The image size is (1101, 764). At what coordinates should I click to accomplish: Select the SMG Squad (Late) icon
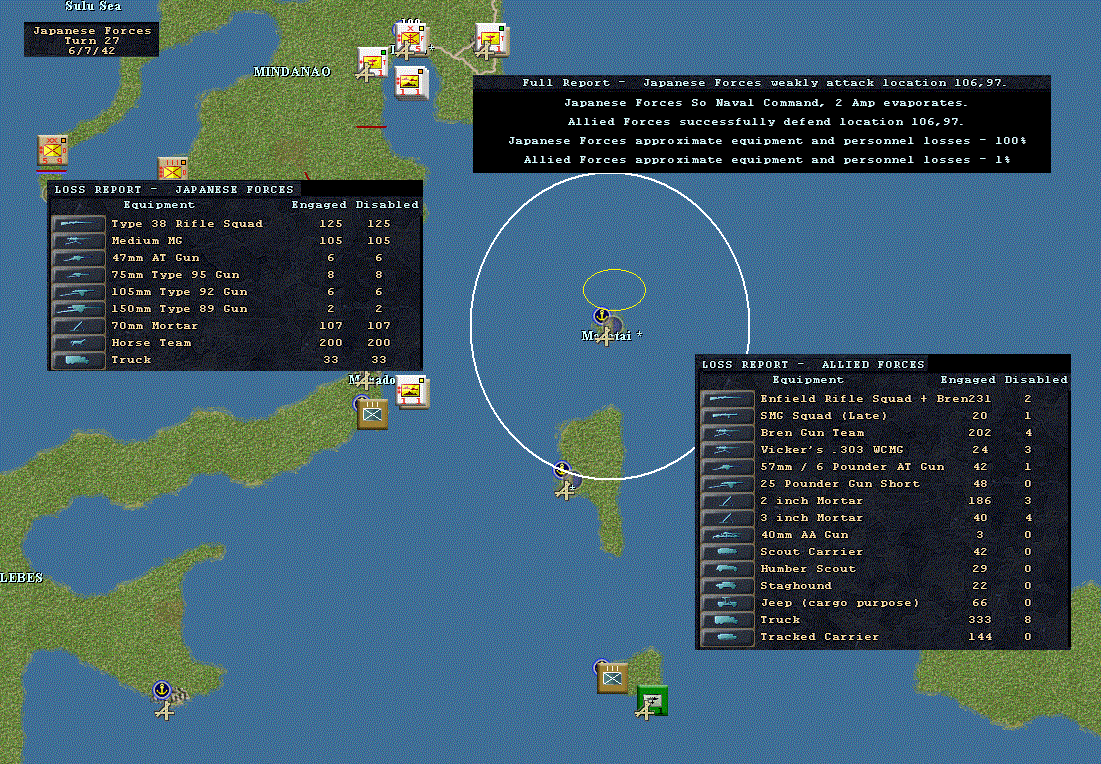tap(727, 416)
